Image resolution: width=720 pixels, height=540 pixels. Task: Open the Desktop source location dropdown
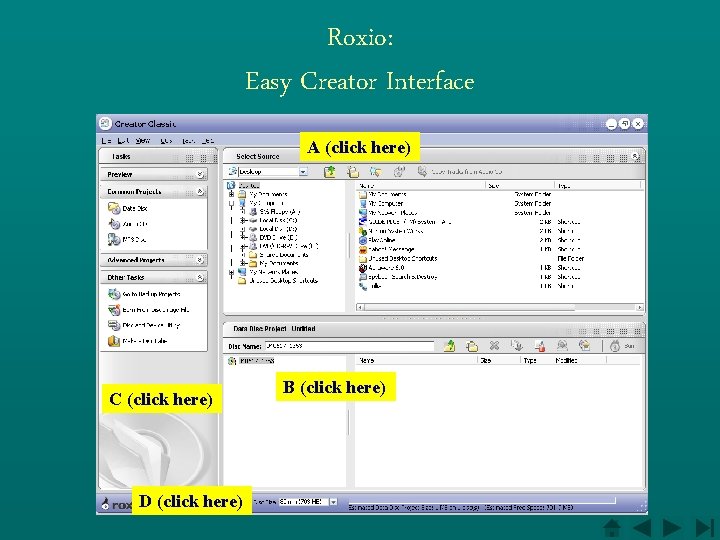[x=304, y=172]
